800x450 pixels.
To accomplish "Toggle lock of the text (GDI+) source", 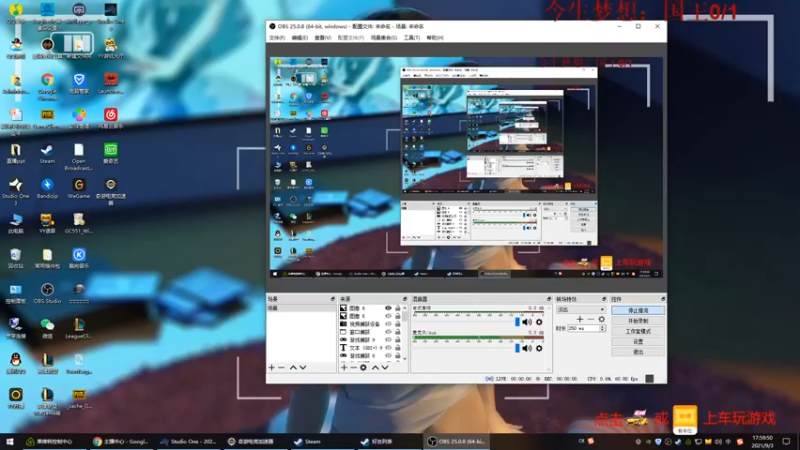I will pyautogui.click(x=397, y=348).
